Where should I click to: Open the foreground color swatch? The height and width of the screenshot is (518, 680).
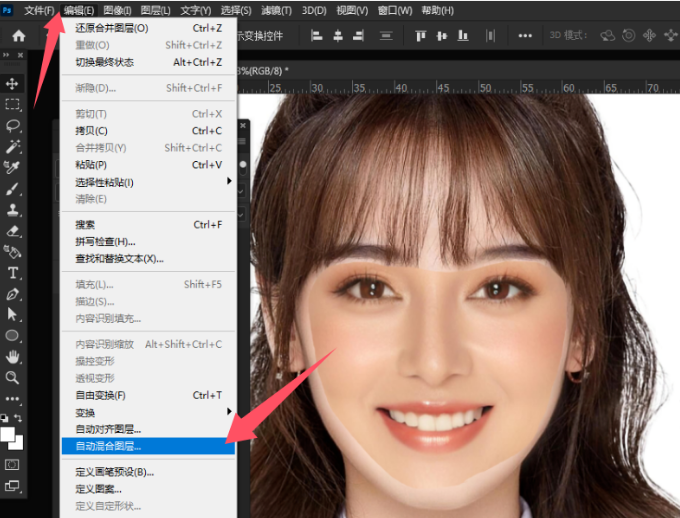(7, 434)
